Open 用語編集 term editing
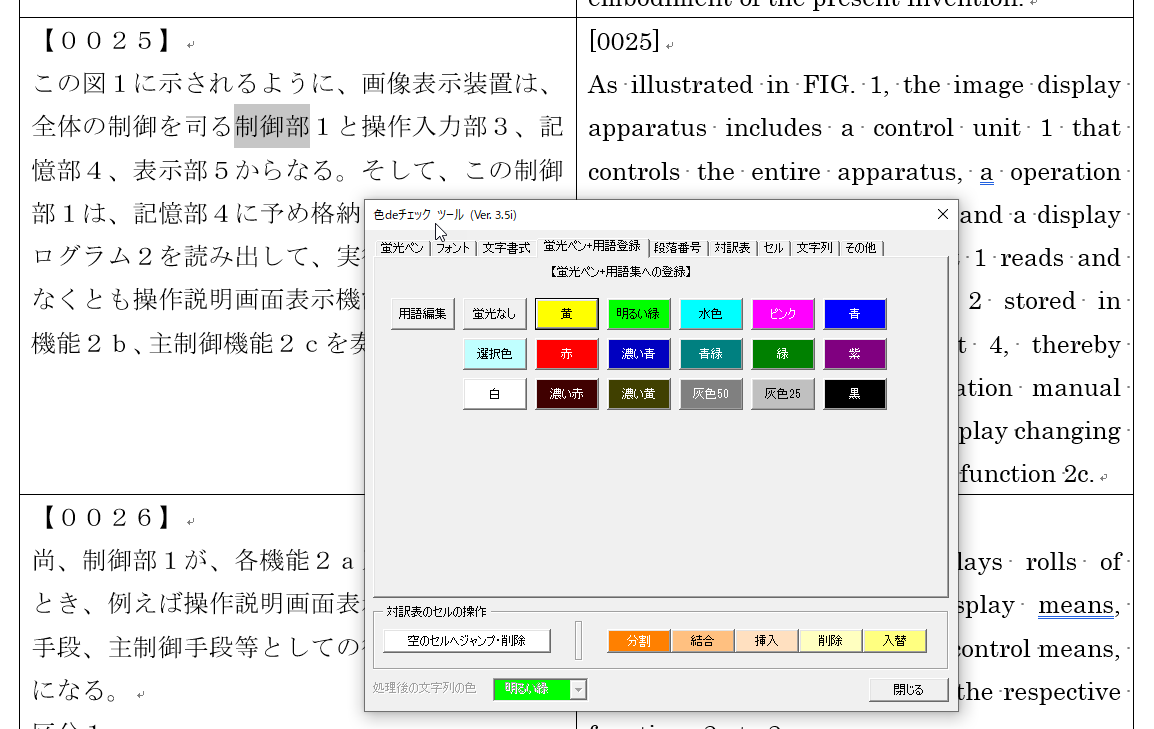The width and height of the screenshot is (1154, 729). [x=422, y=314]
